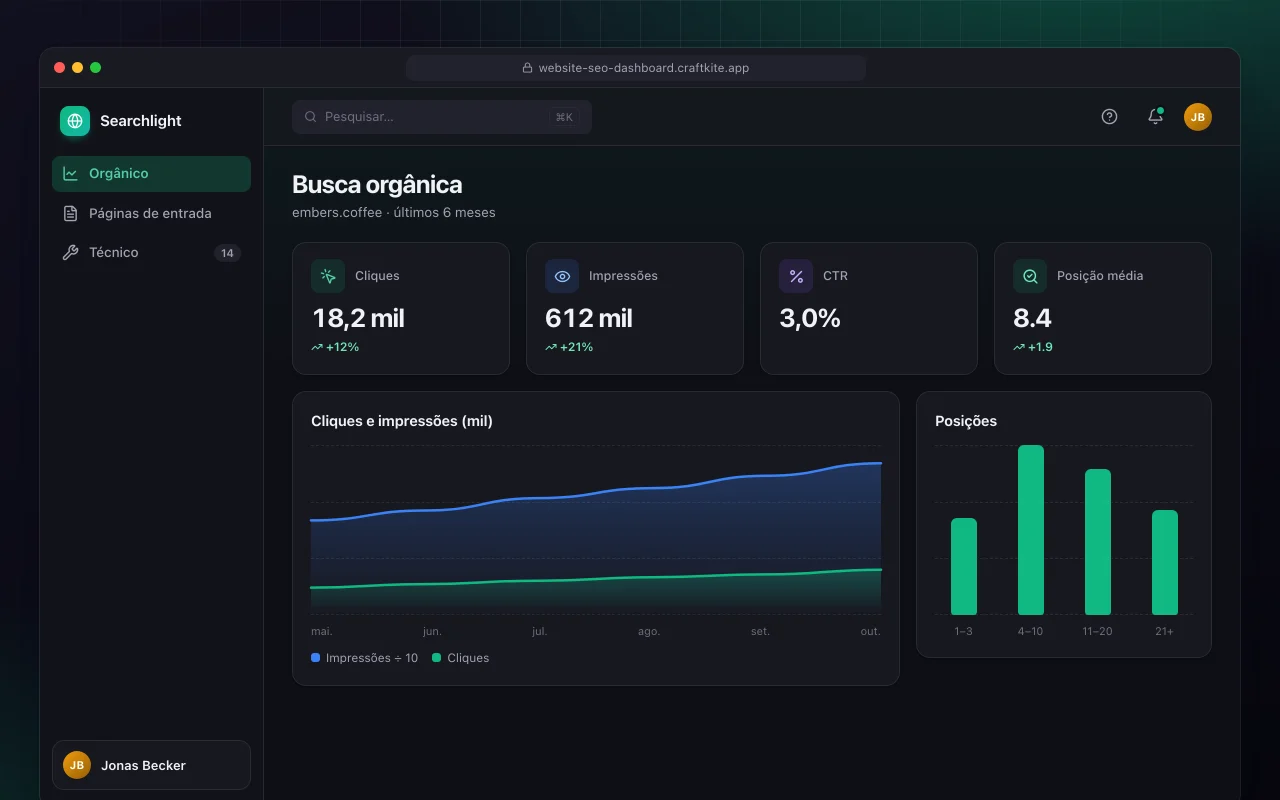
Task: Open the notifications bell icon
Action: click(x=1155, y=117)
